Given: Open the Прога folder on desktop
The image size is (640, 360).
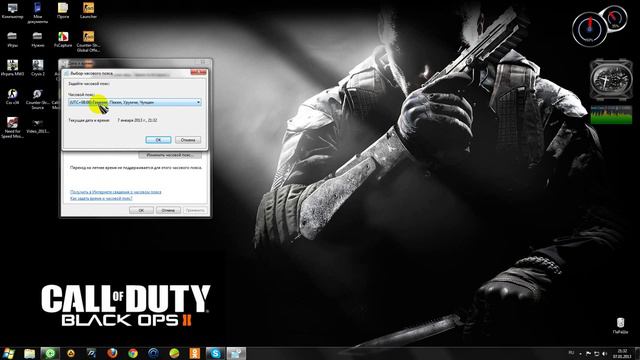Looking at the screenshot, I should click(63, 11).
